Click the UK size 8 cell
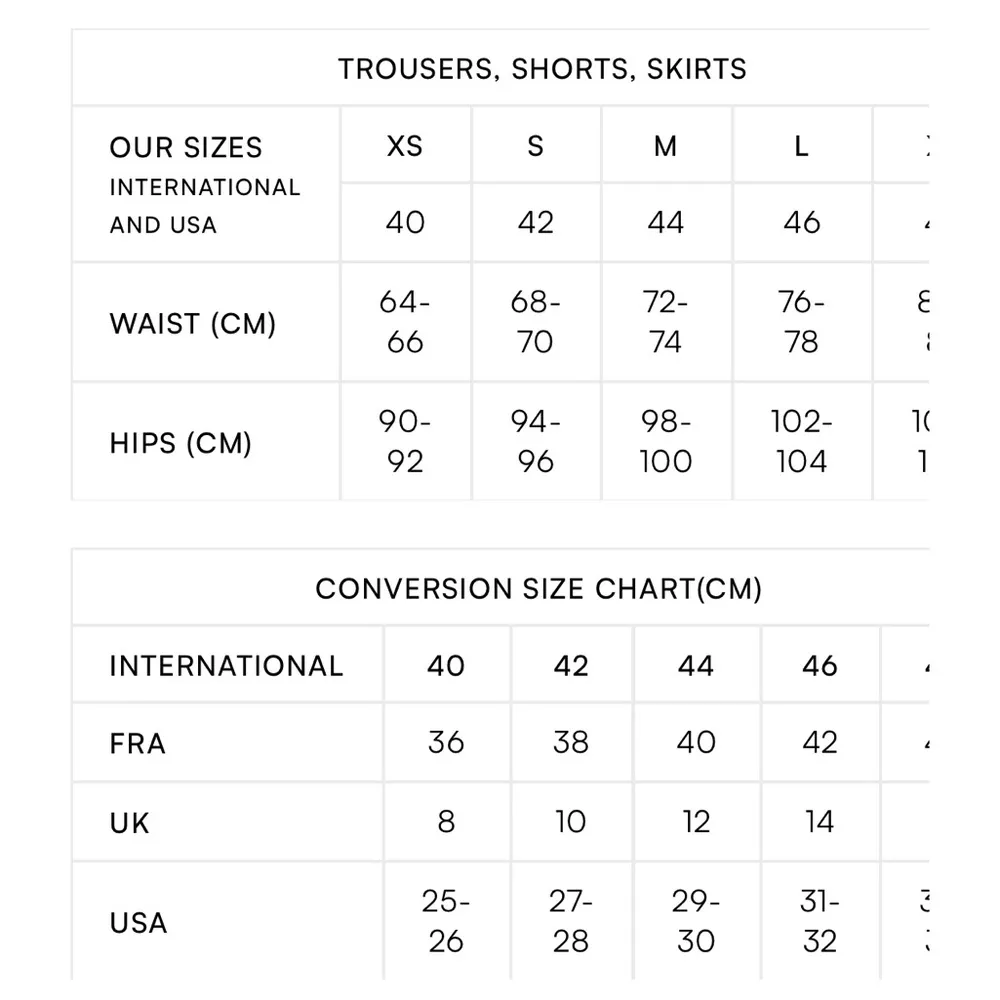 [446, 822]
